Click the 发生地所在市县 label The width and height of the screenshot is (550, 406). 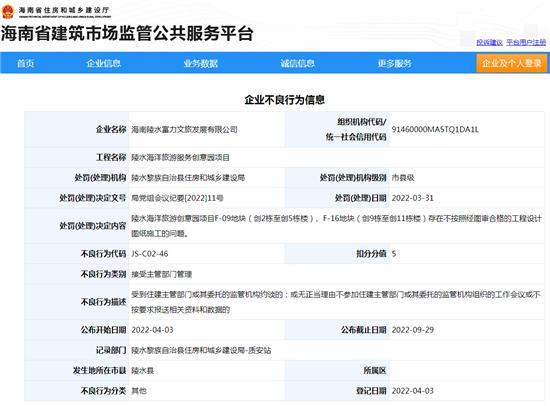click(x=100, y=371)
